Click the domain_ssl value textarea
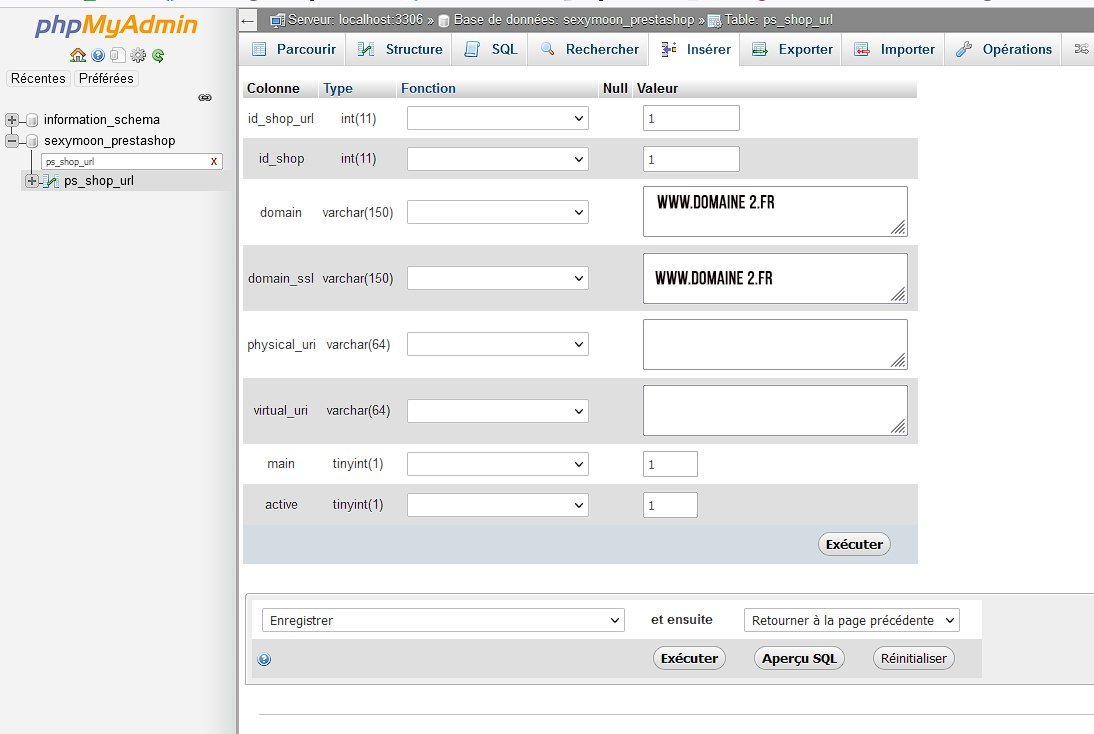This screenshot has width=1094, height=734. tap(775, 278)
